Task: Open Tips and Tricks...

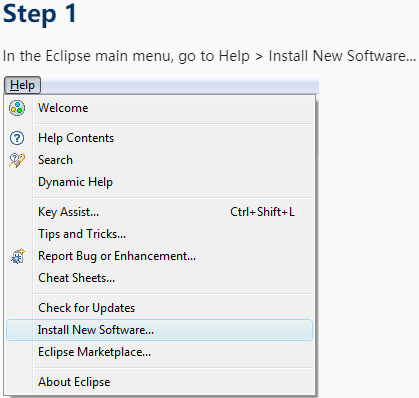Action: coord(160,234)
